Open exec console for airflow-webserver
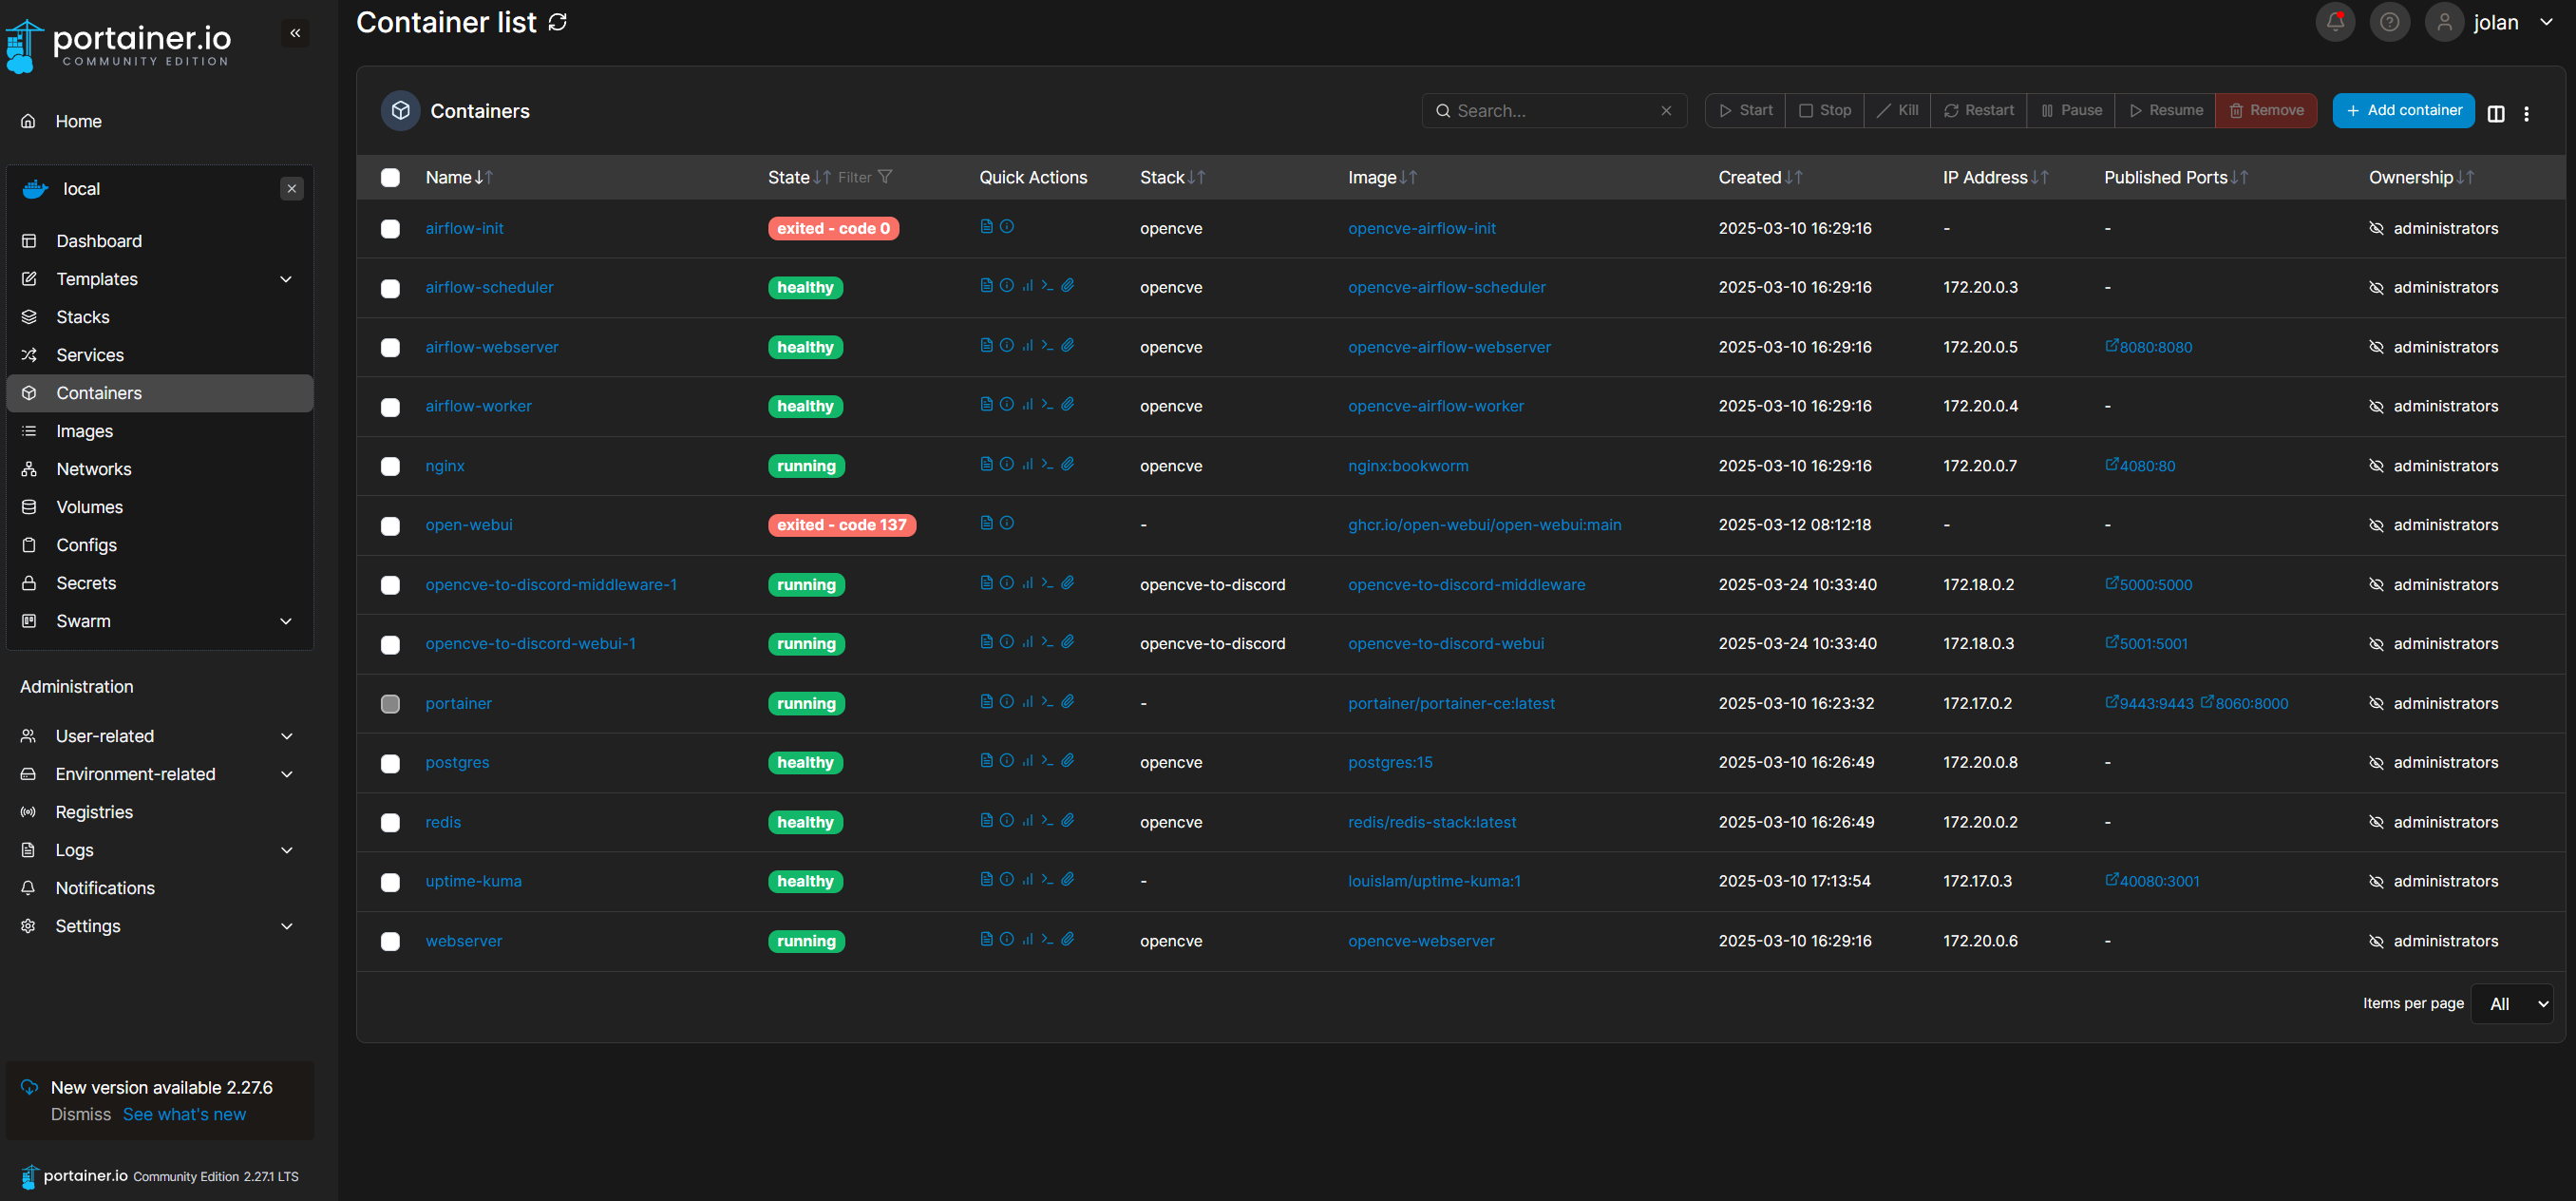Viewport: 2576px width, 1201px height. (x=1047, y=346)
